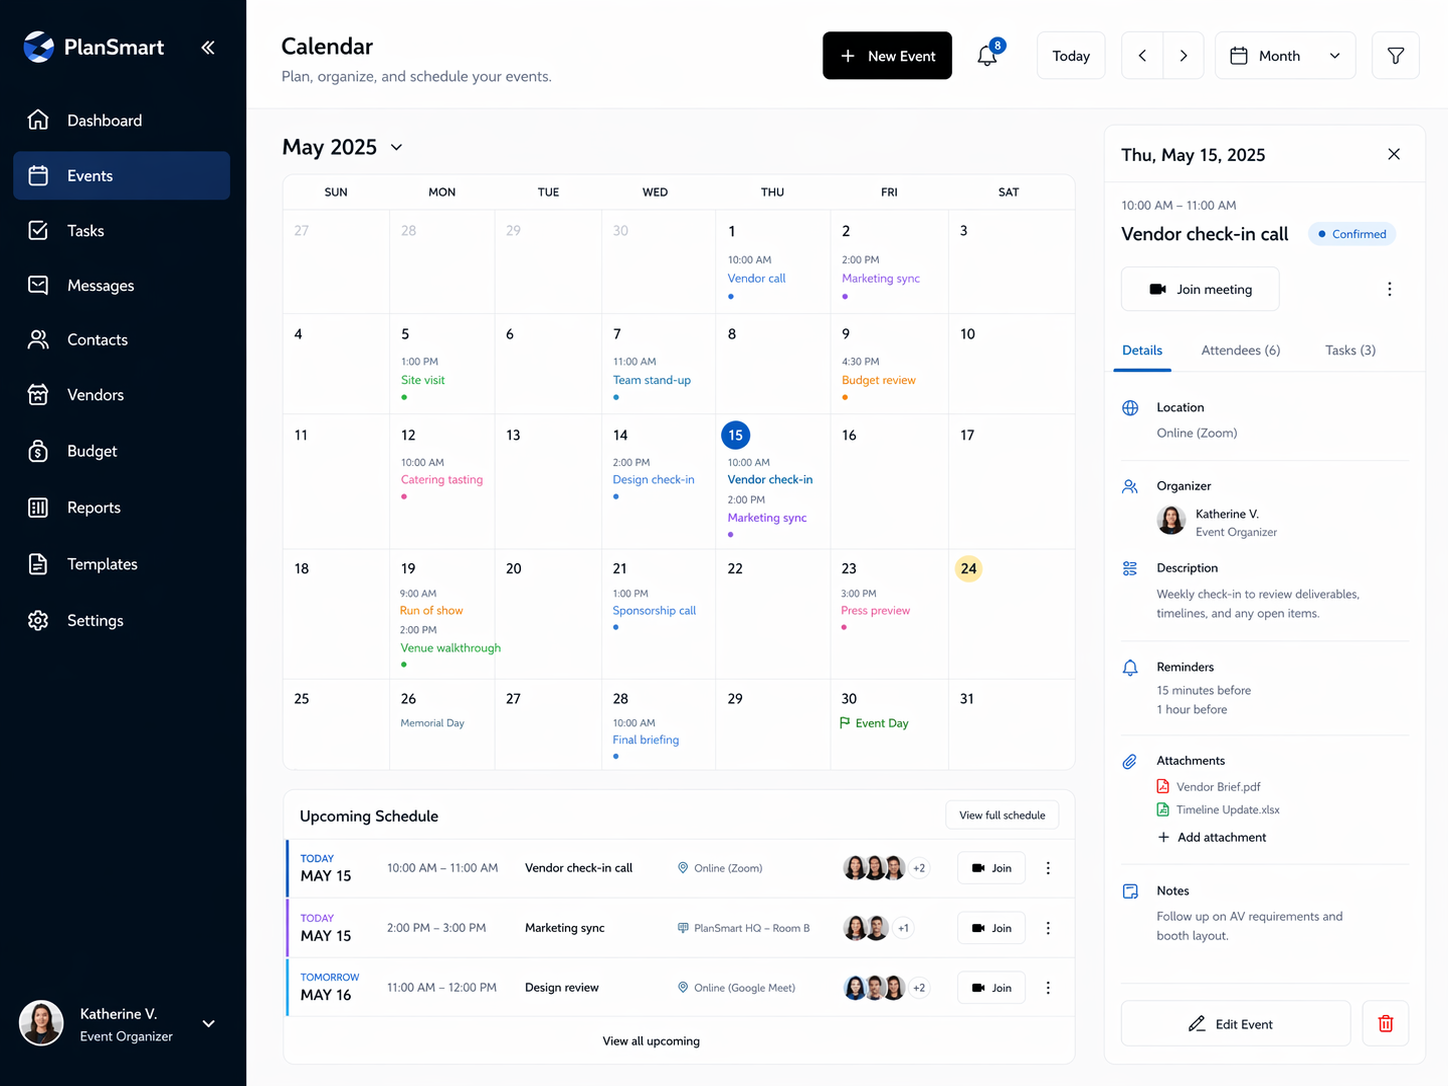Select day 24 on the calendar
1448x1086 pixels.
click(x=967, y=568)
